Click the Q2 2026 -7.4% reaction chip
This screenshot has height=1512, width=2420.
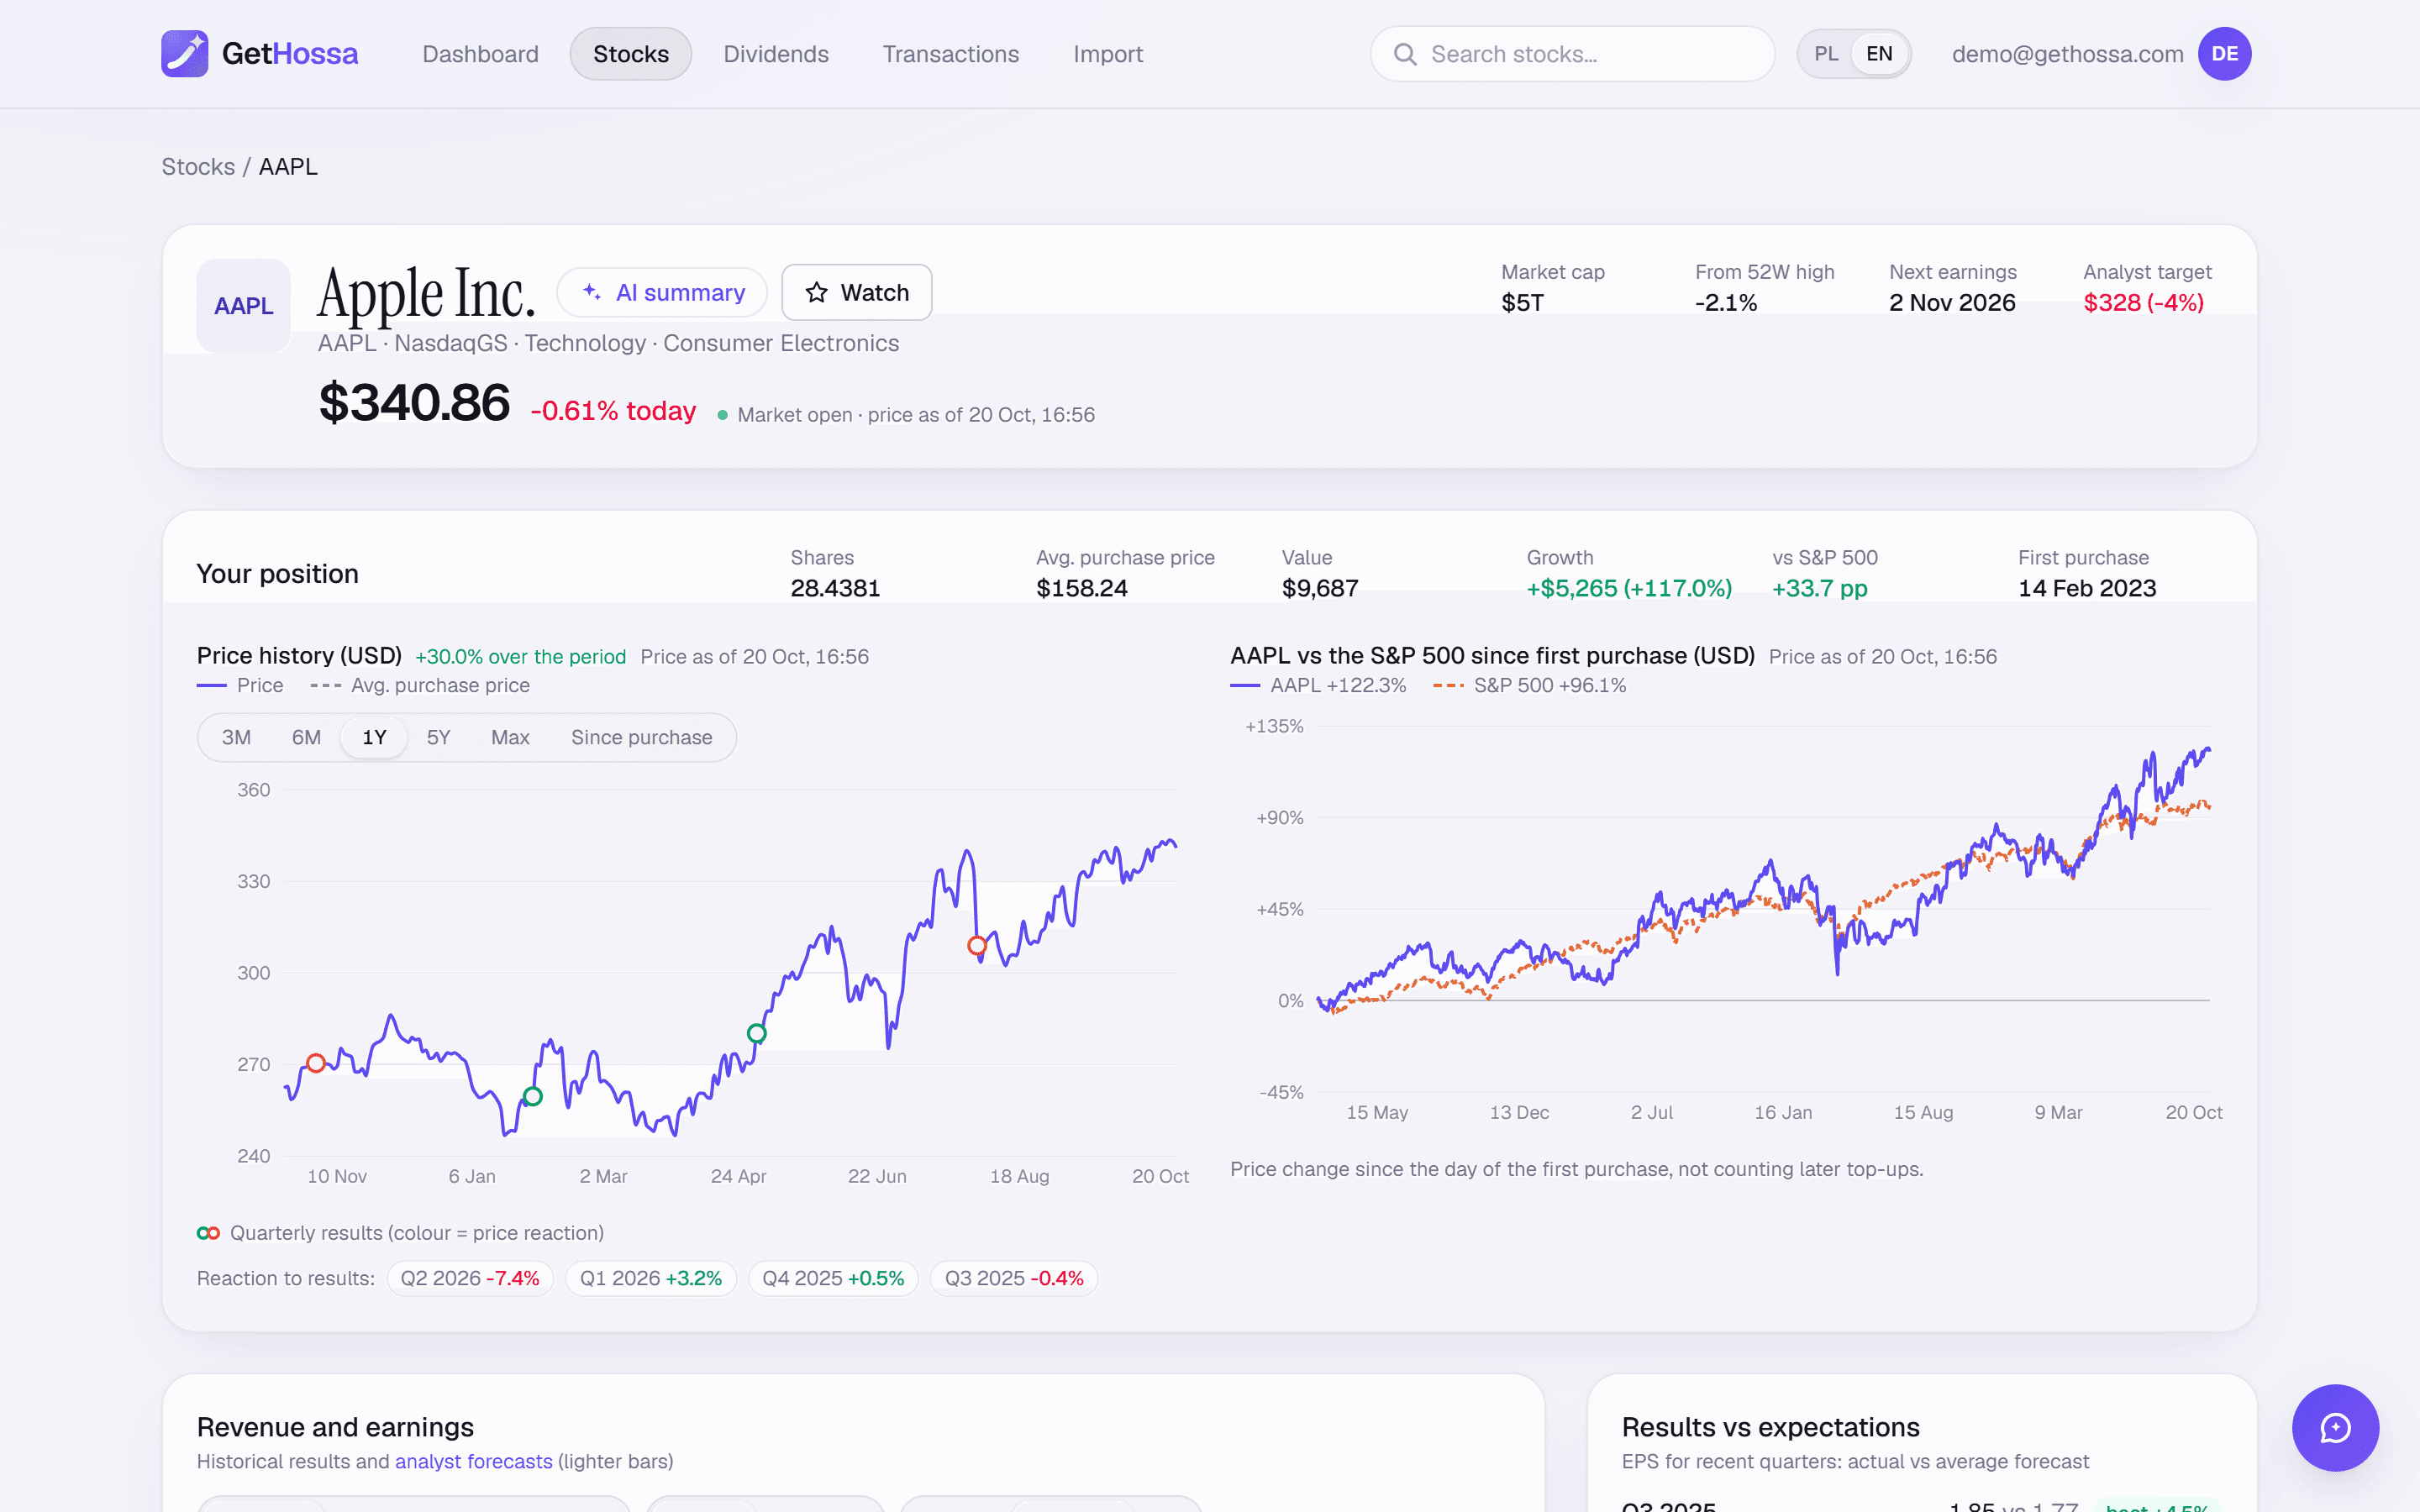coord(470,1278)
